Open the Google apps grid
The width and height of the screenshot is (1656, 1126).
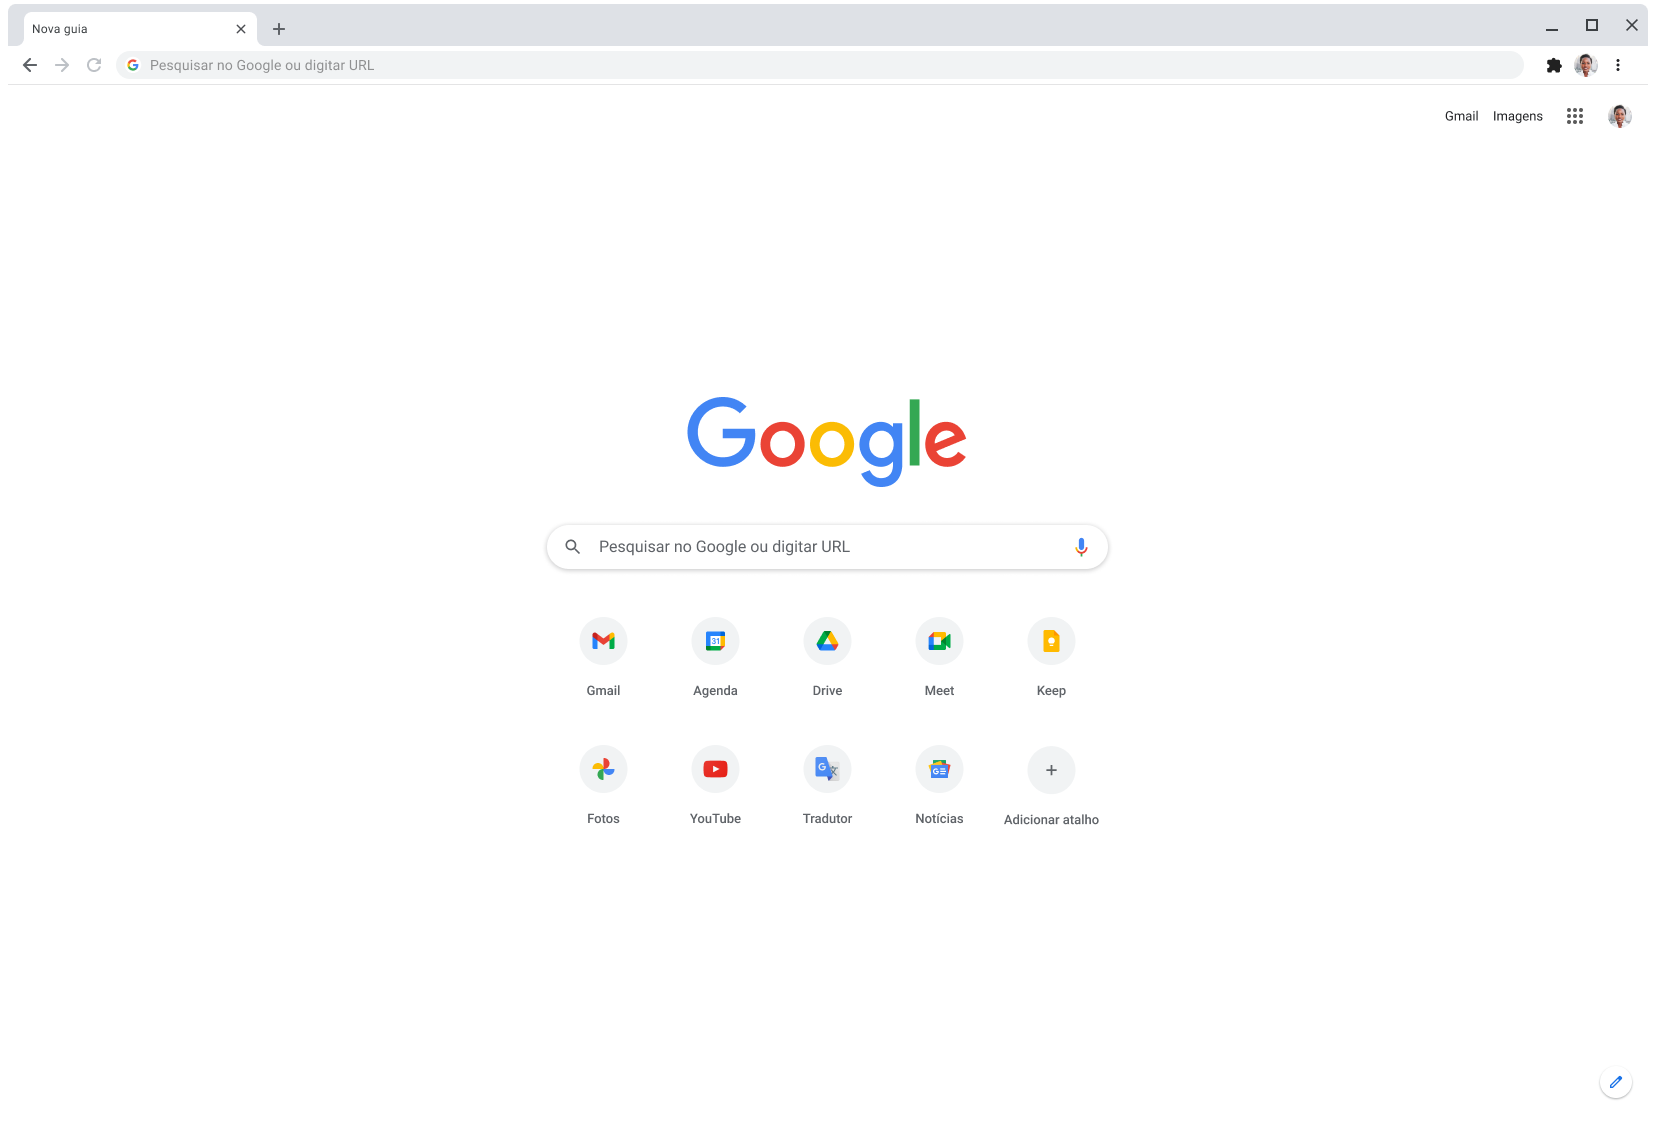1575,116
